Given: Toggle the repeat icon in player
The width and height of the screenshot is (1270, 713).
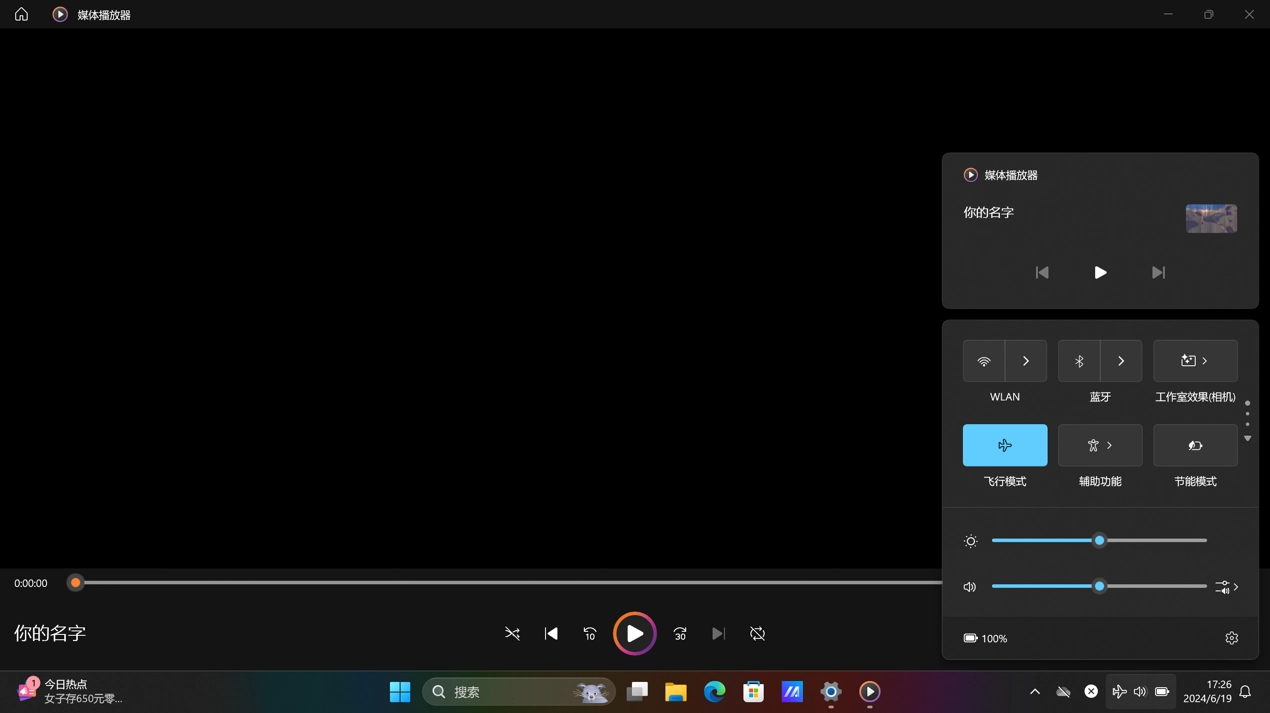Looking at the screenshot, I should 757,634.
